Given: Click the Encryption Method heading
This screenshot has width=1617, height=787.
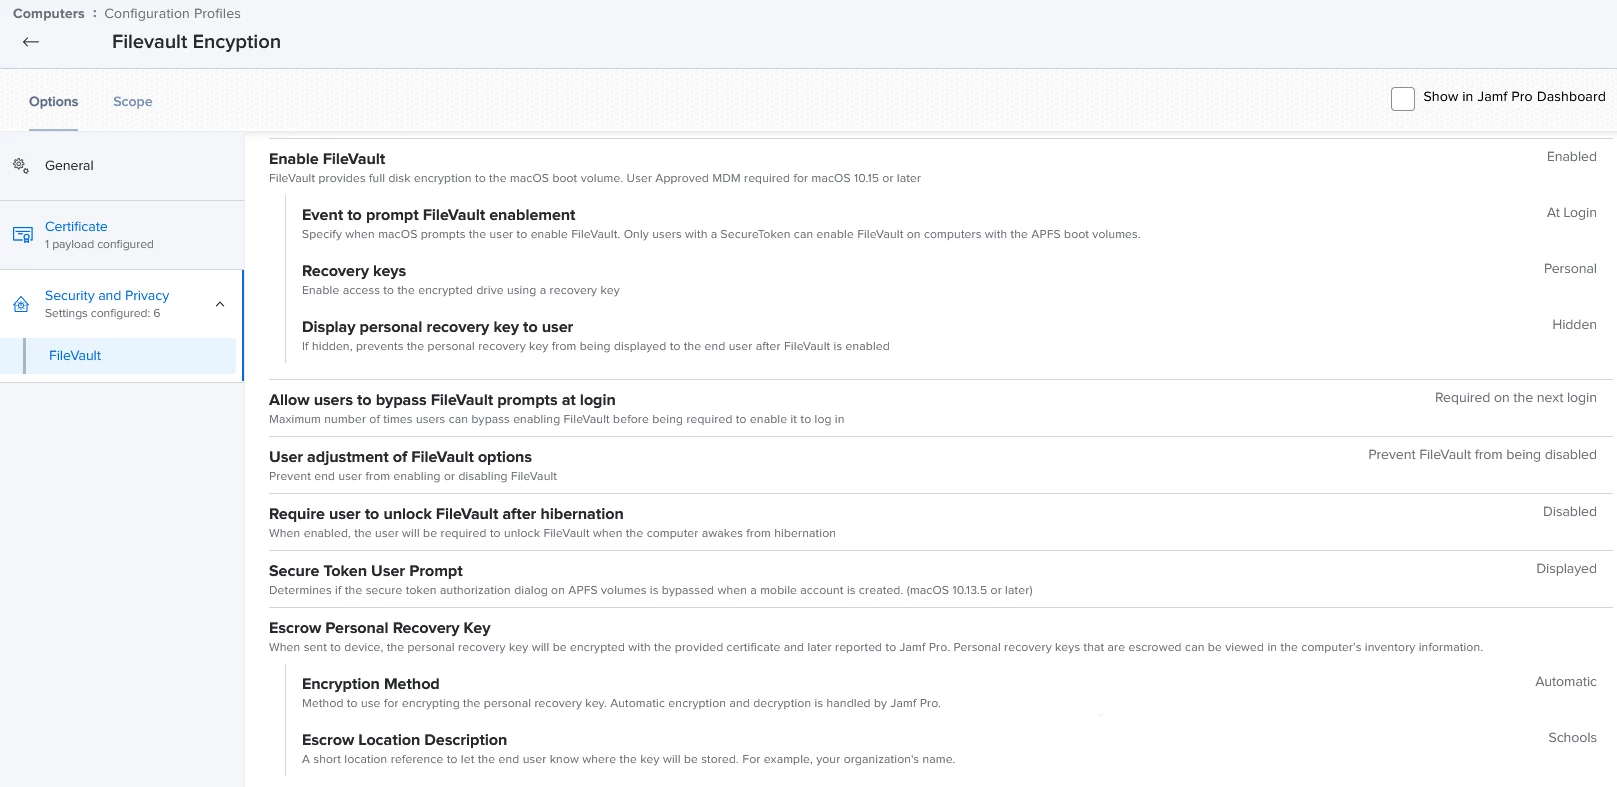Looking at the screenshot, I should click(370, 684).
